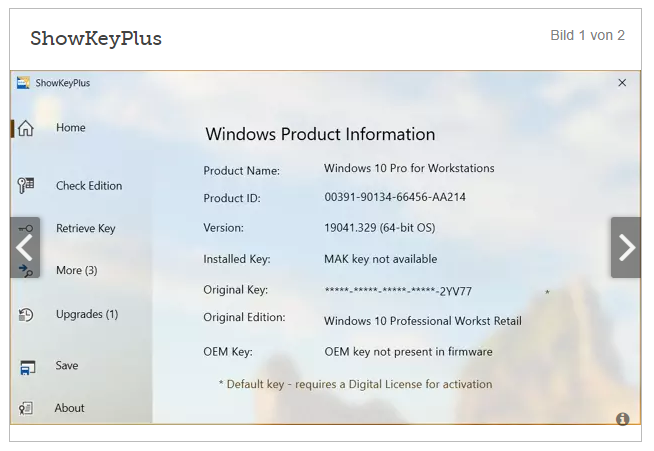Go to the previous image with left arrow

click(25, 247)
